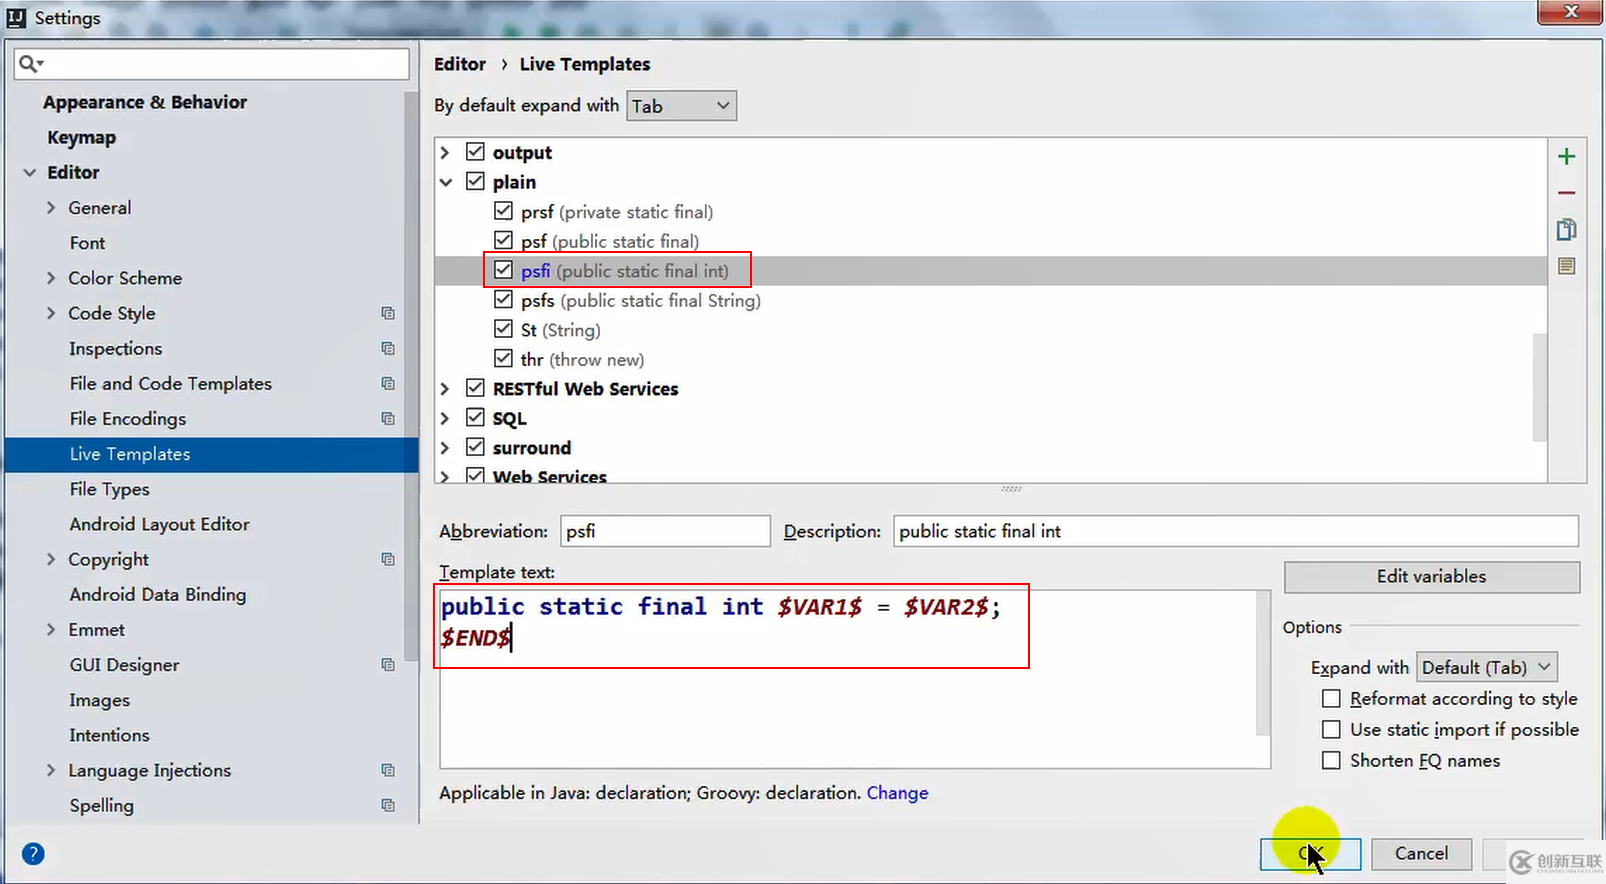Click Editor breadcrumb link
Image resolution: width=1606 pixels, height=884 pixels.
tap(460, 64)
